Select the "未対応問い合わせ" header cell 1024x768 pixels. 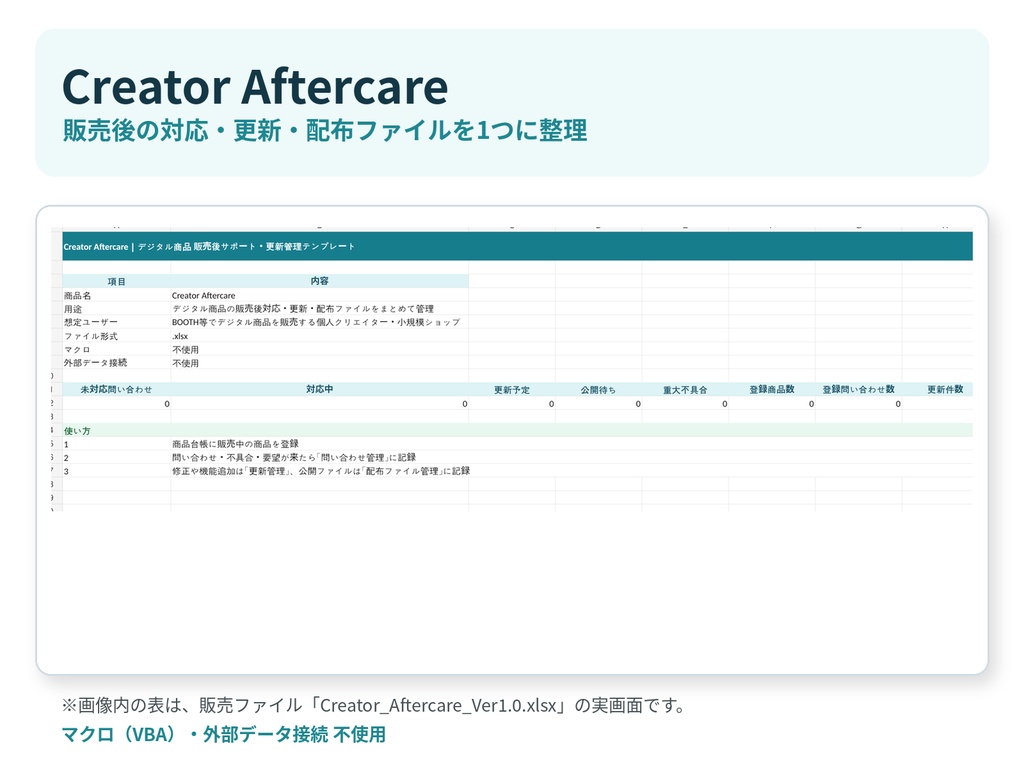[x=116, y=389]
